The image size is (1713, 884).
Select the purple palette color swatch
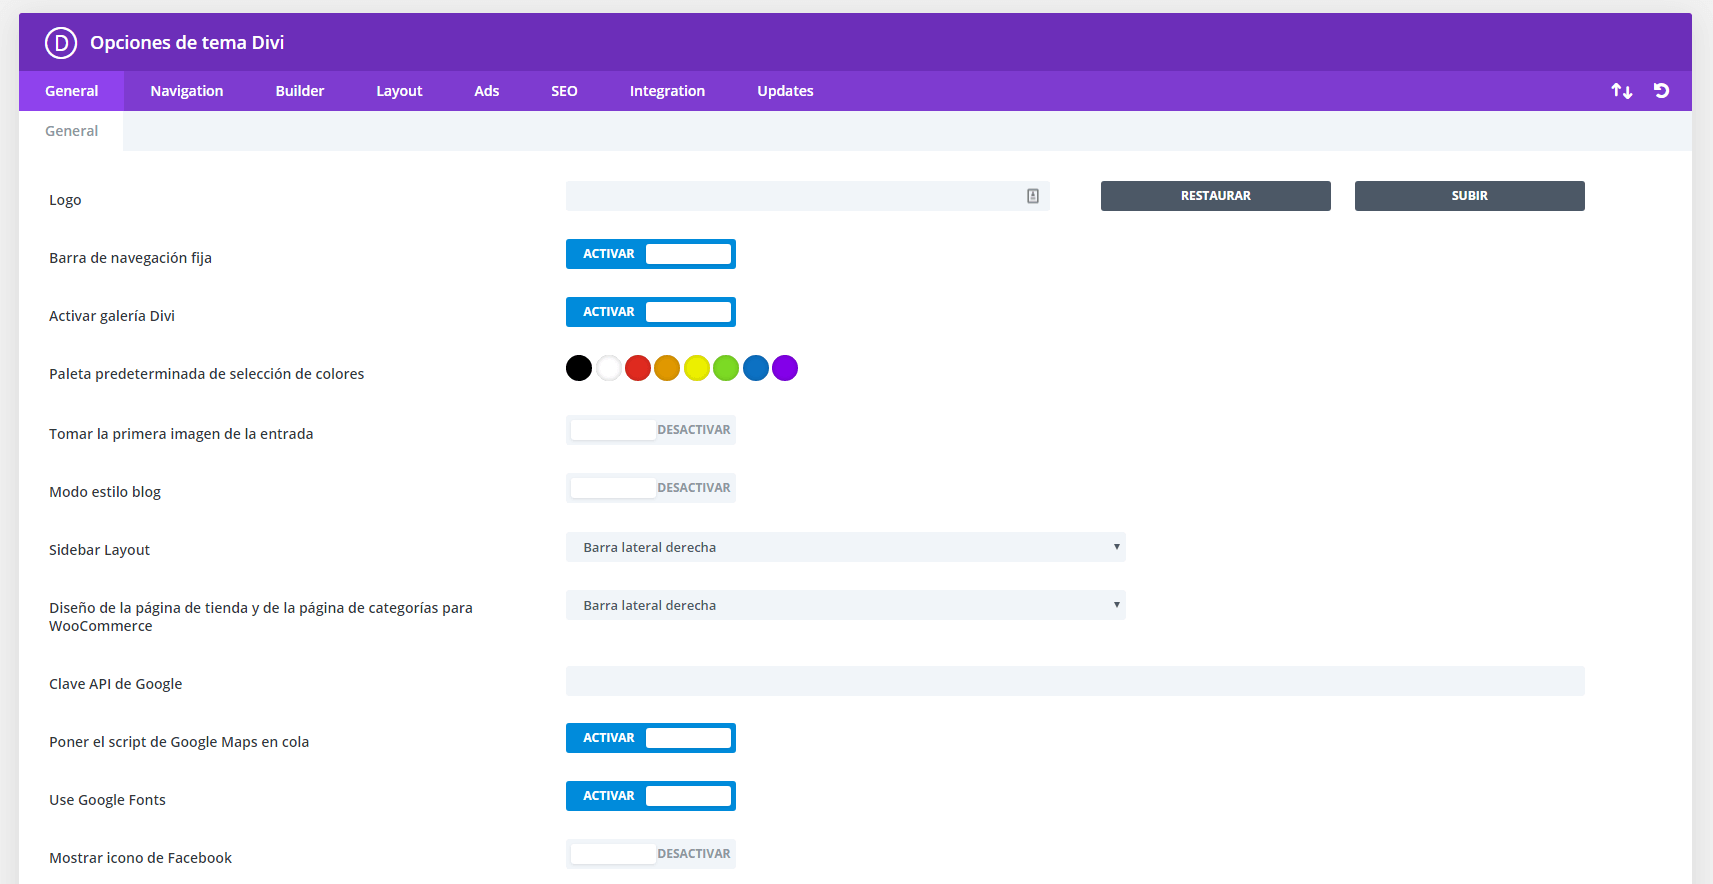tap(785, 368)
